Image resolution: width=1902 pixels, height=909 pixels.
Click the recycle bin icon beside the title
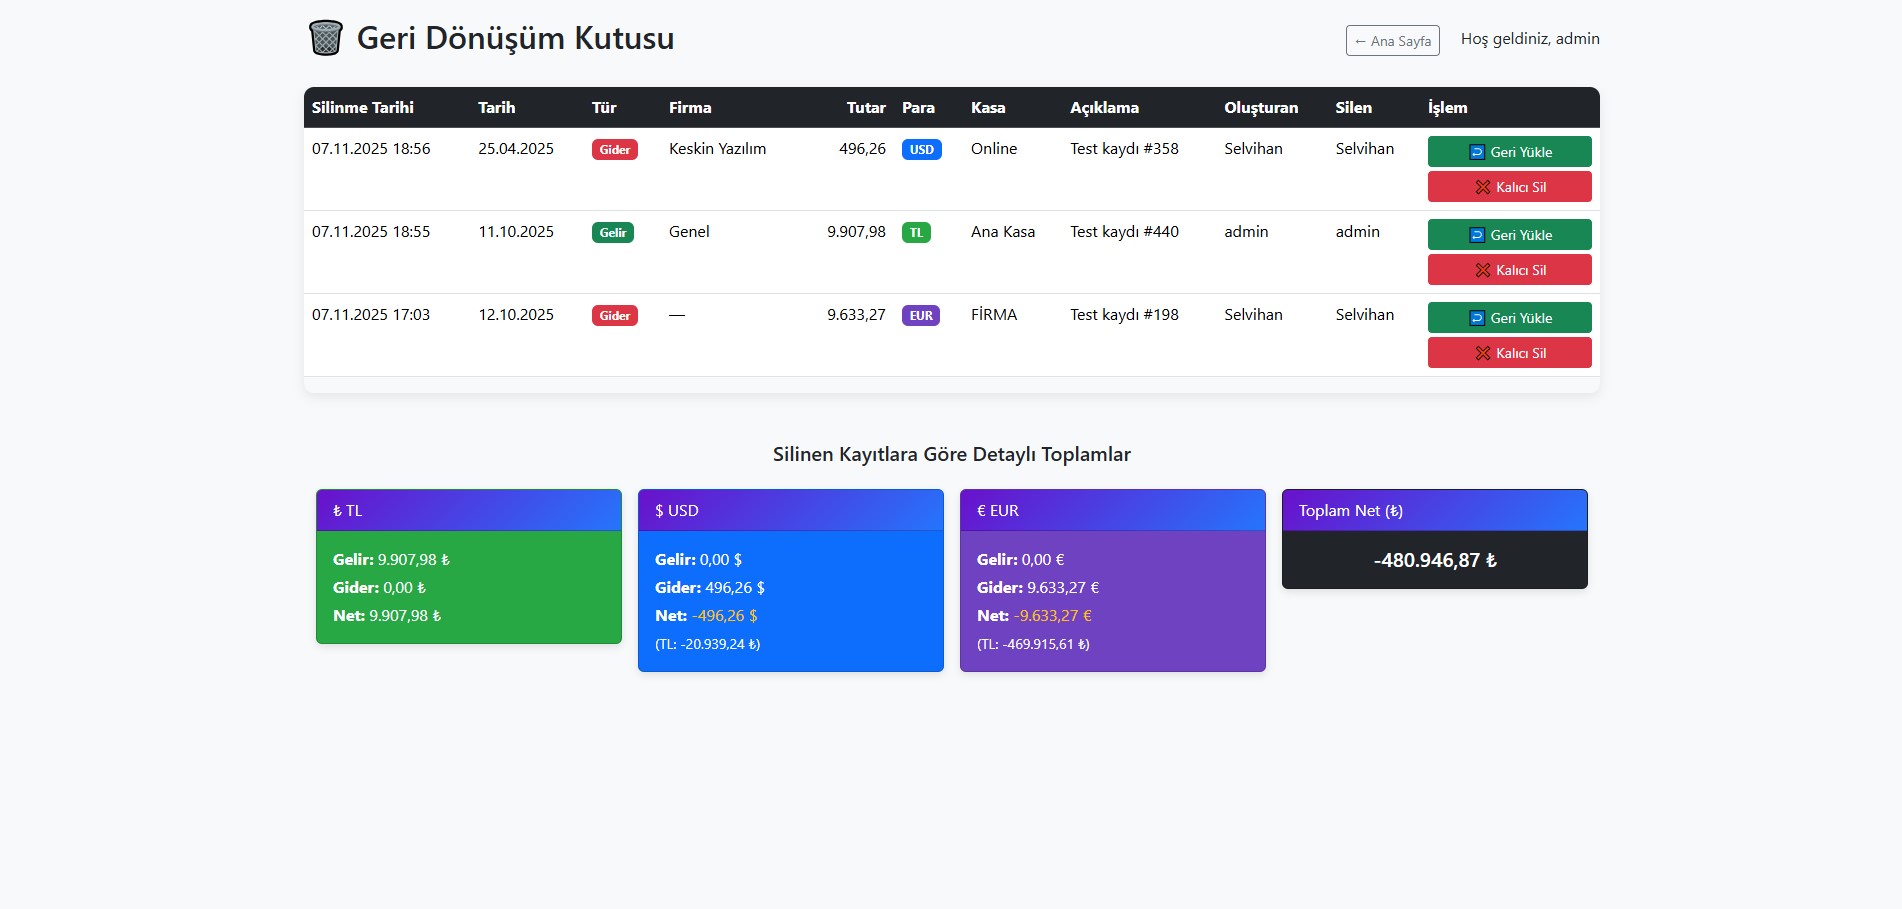point(325,38)
